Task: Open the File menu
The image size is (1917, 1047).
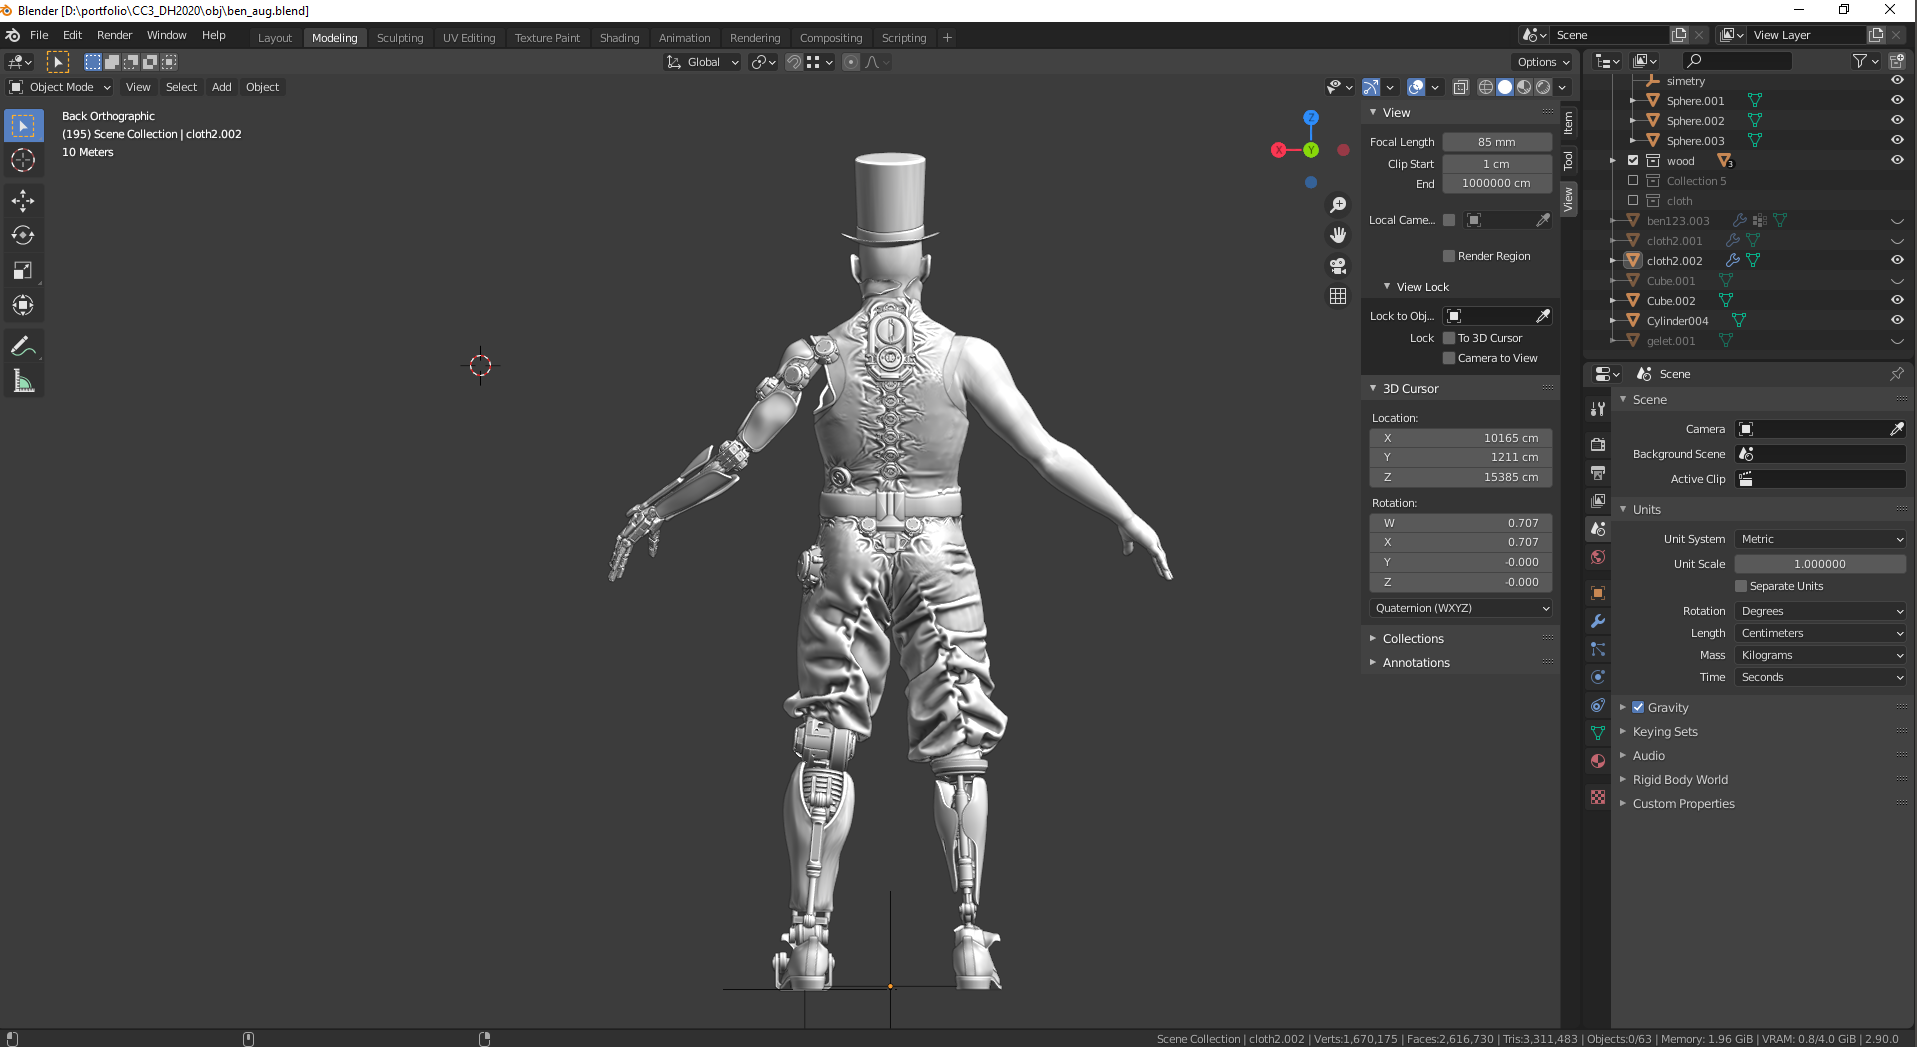Action: [39, 35]
